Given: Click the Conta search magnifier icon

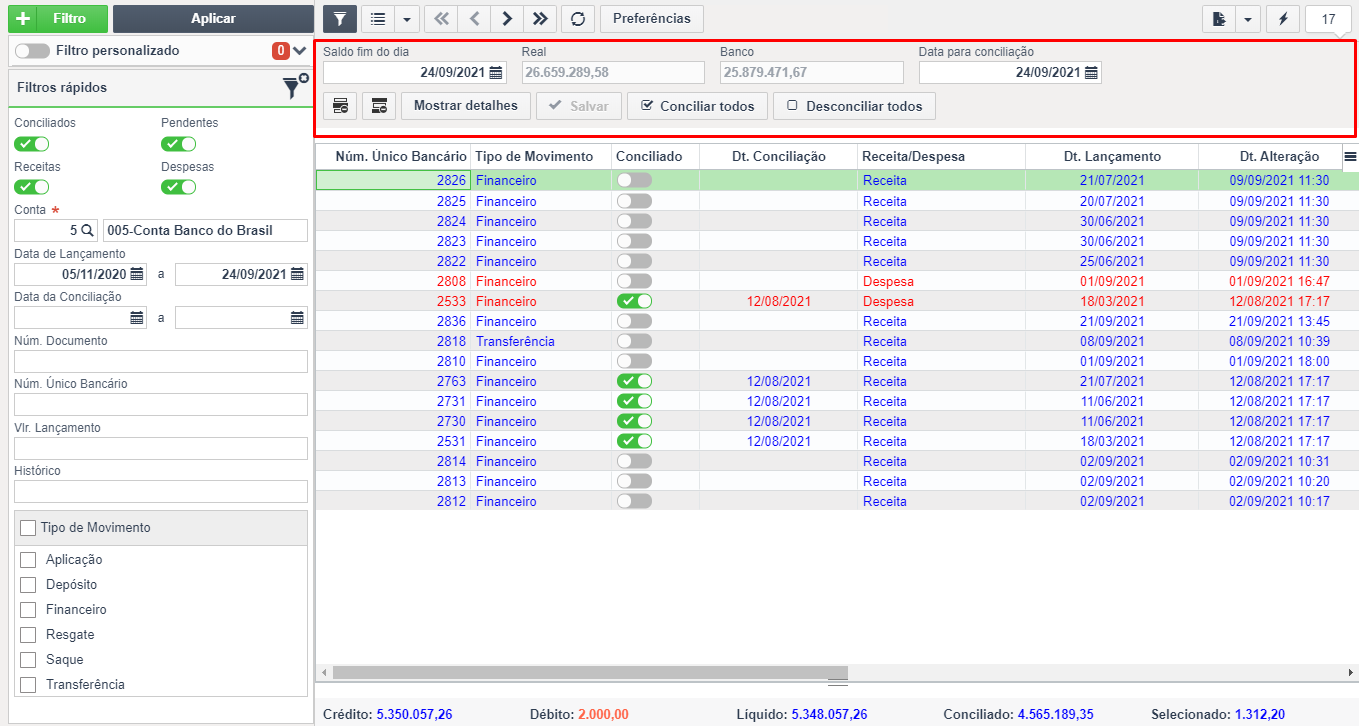Looking at the screenshot, I should click(87, 230).
